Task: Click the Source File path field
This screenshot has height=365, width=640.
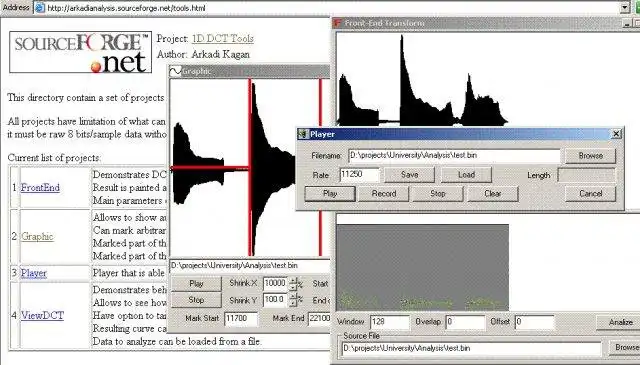Action: (471, 349)
